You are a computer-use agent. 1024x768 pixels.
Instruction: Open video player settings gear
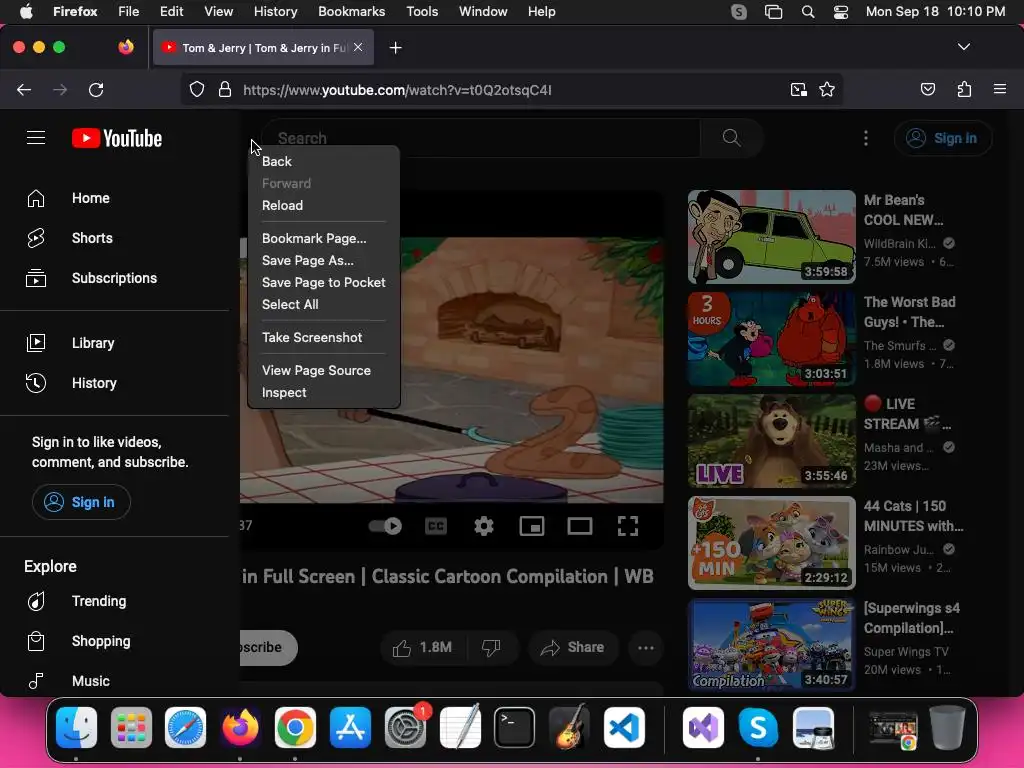484,526
